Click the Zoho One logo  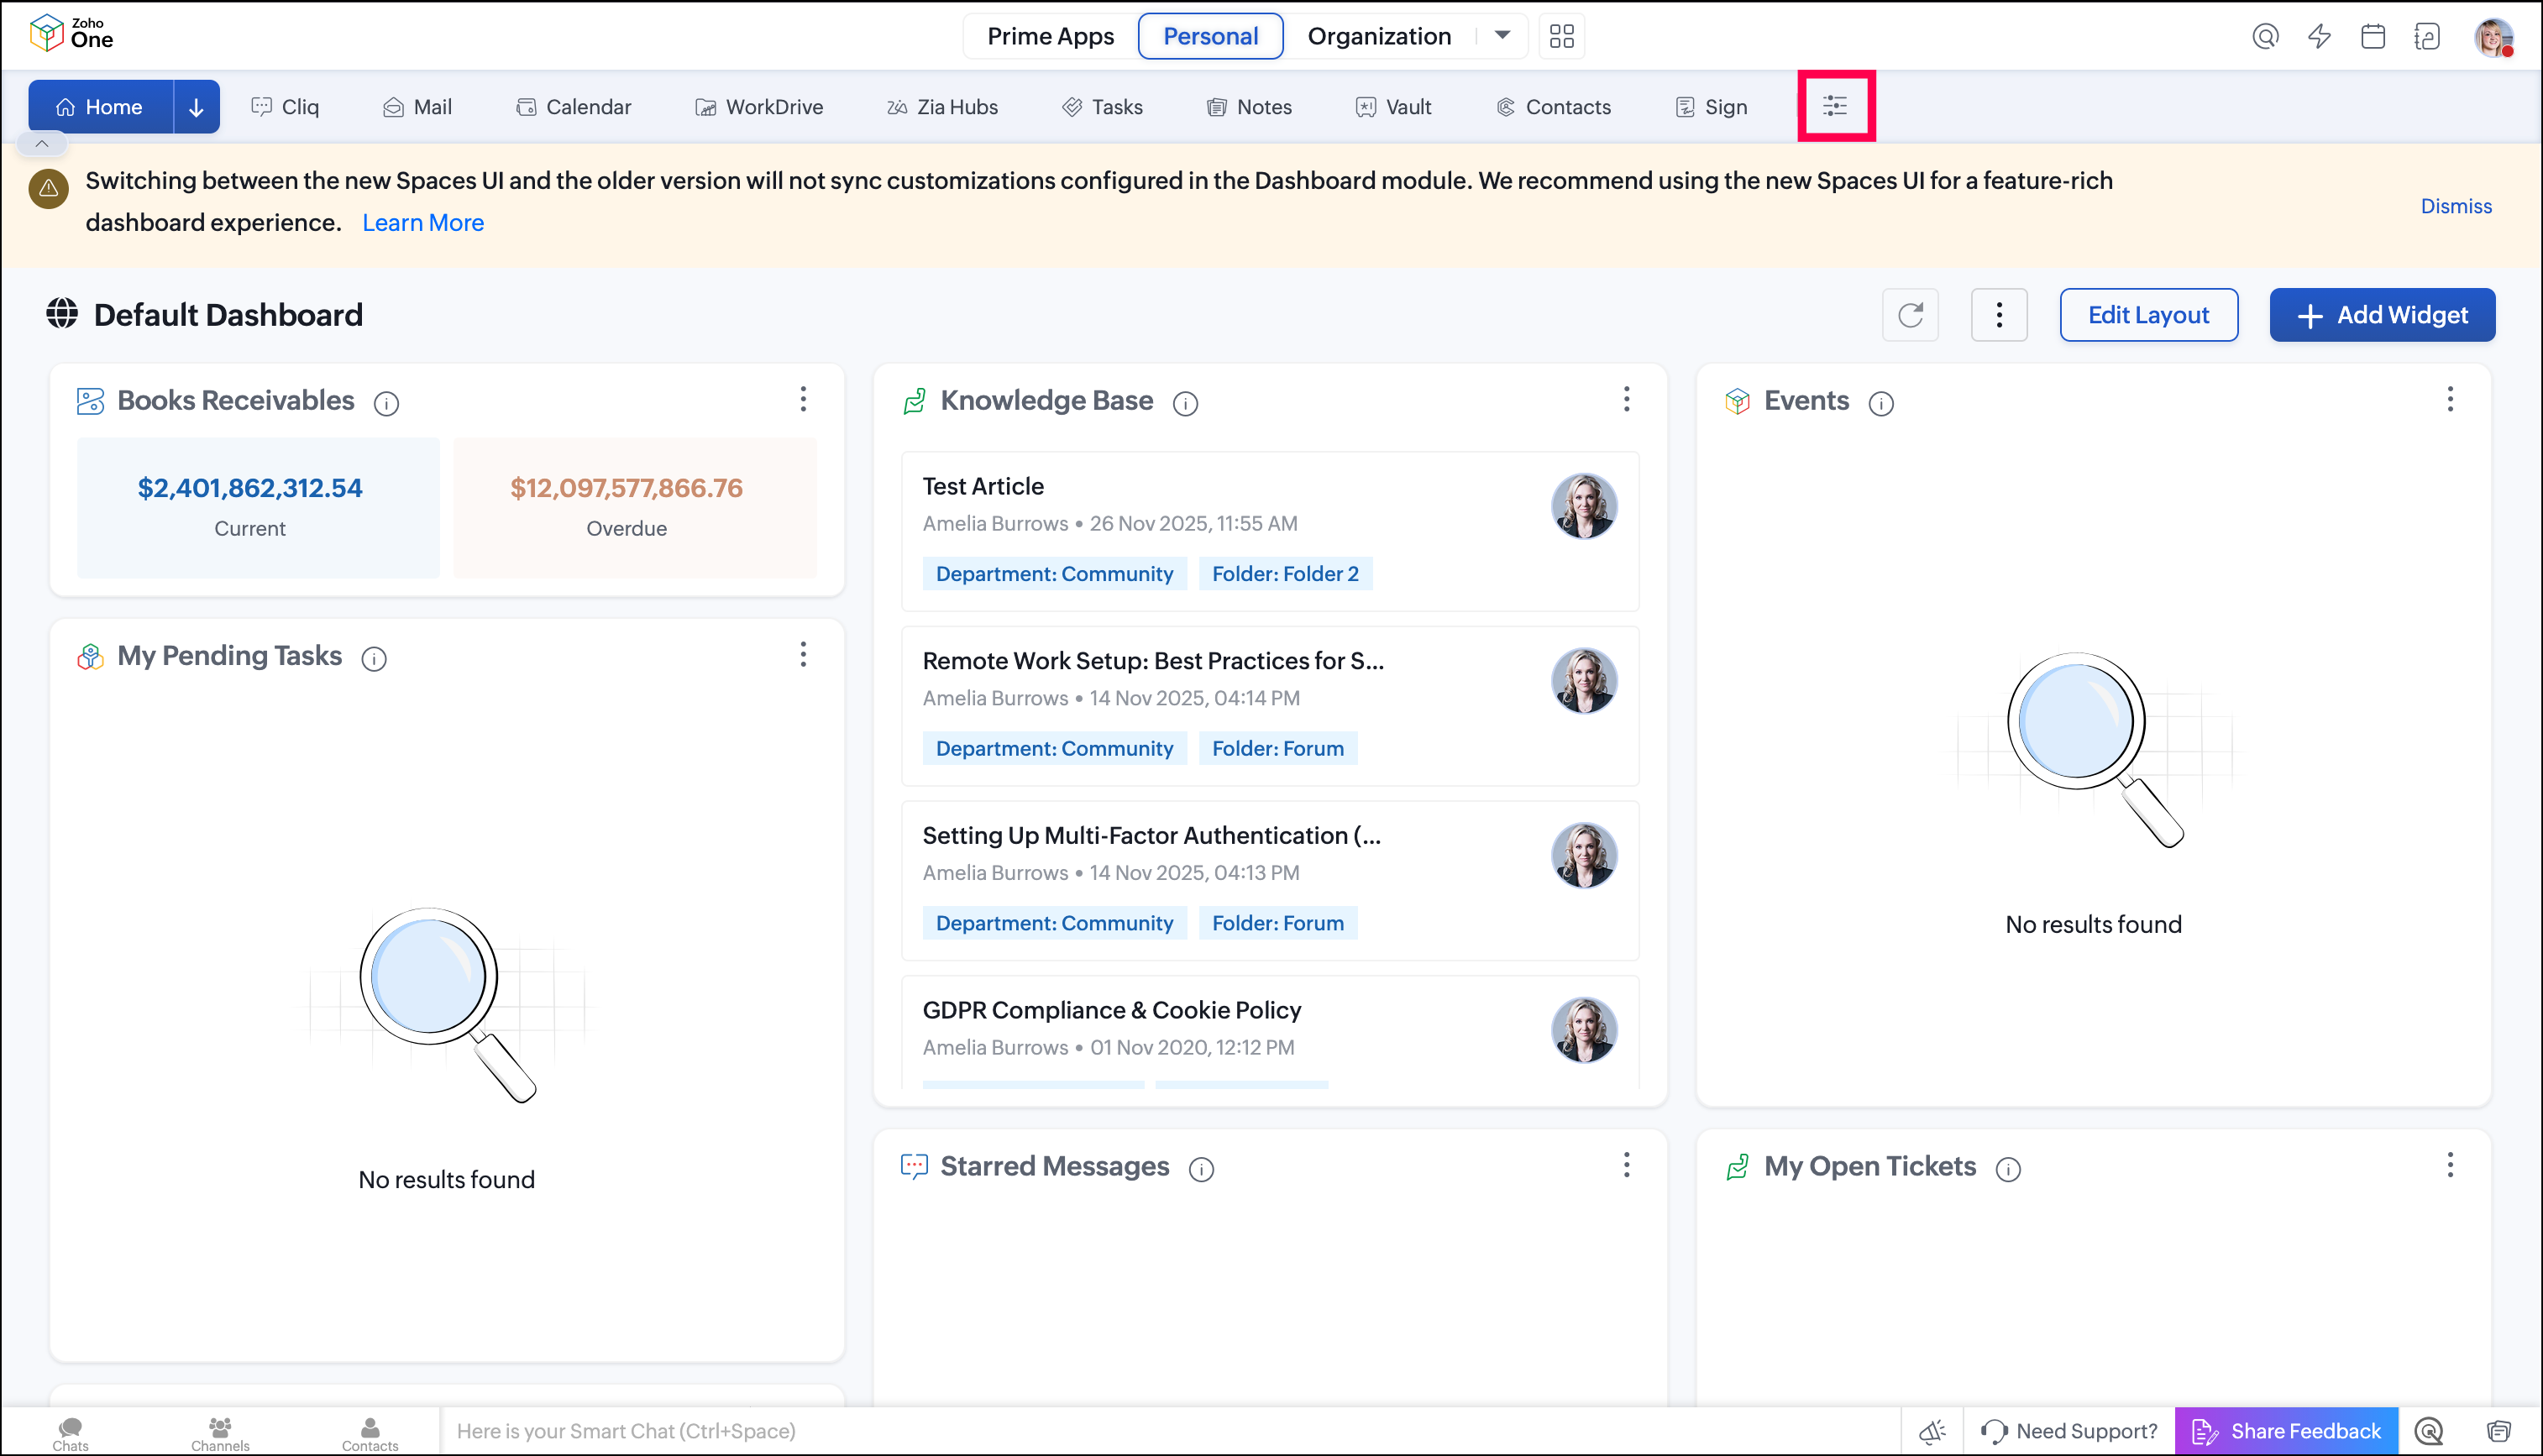tap(71, 34)
